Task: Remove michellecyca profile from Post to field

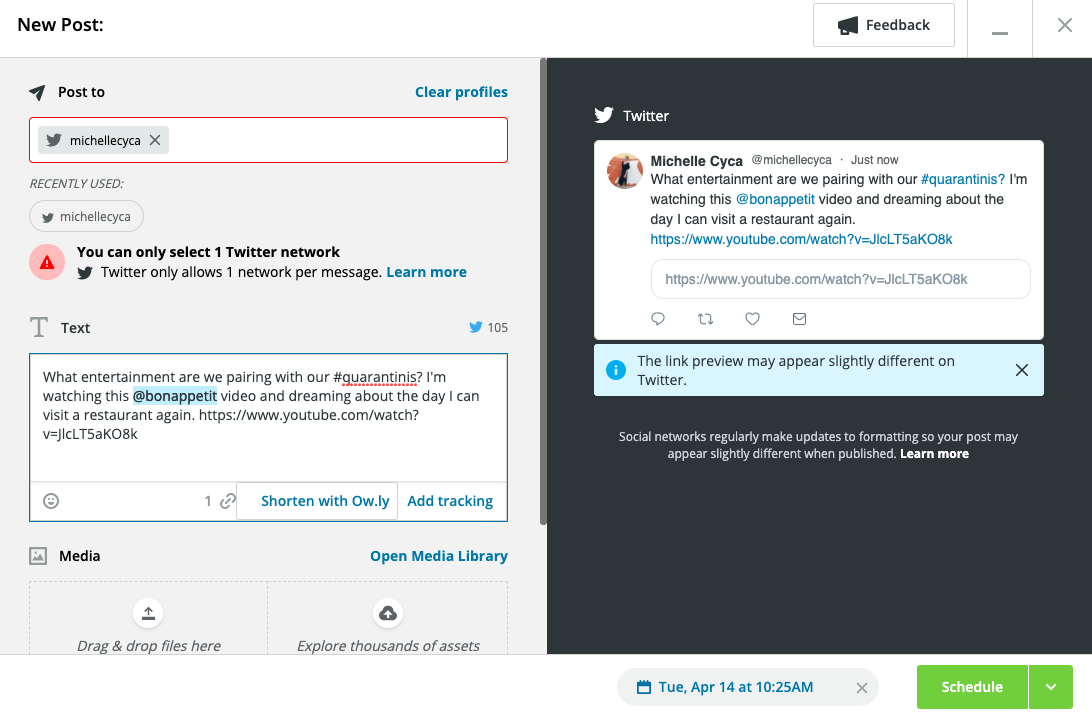Action: 155,141
